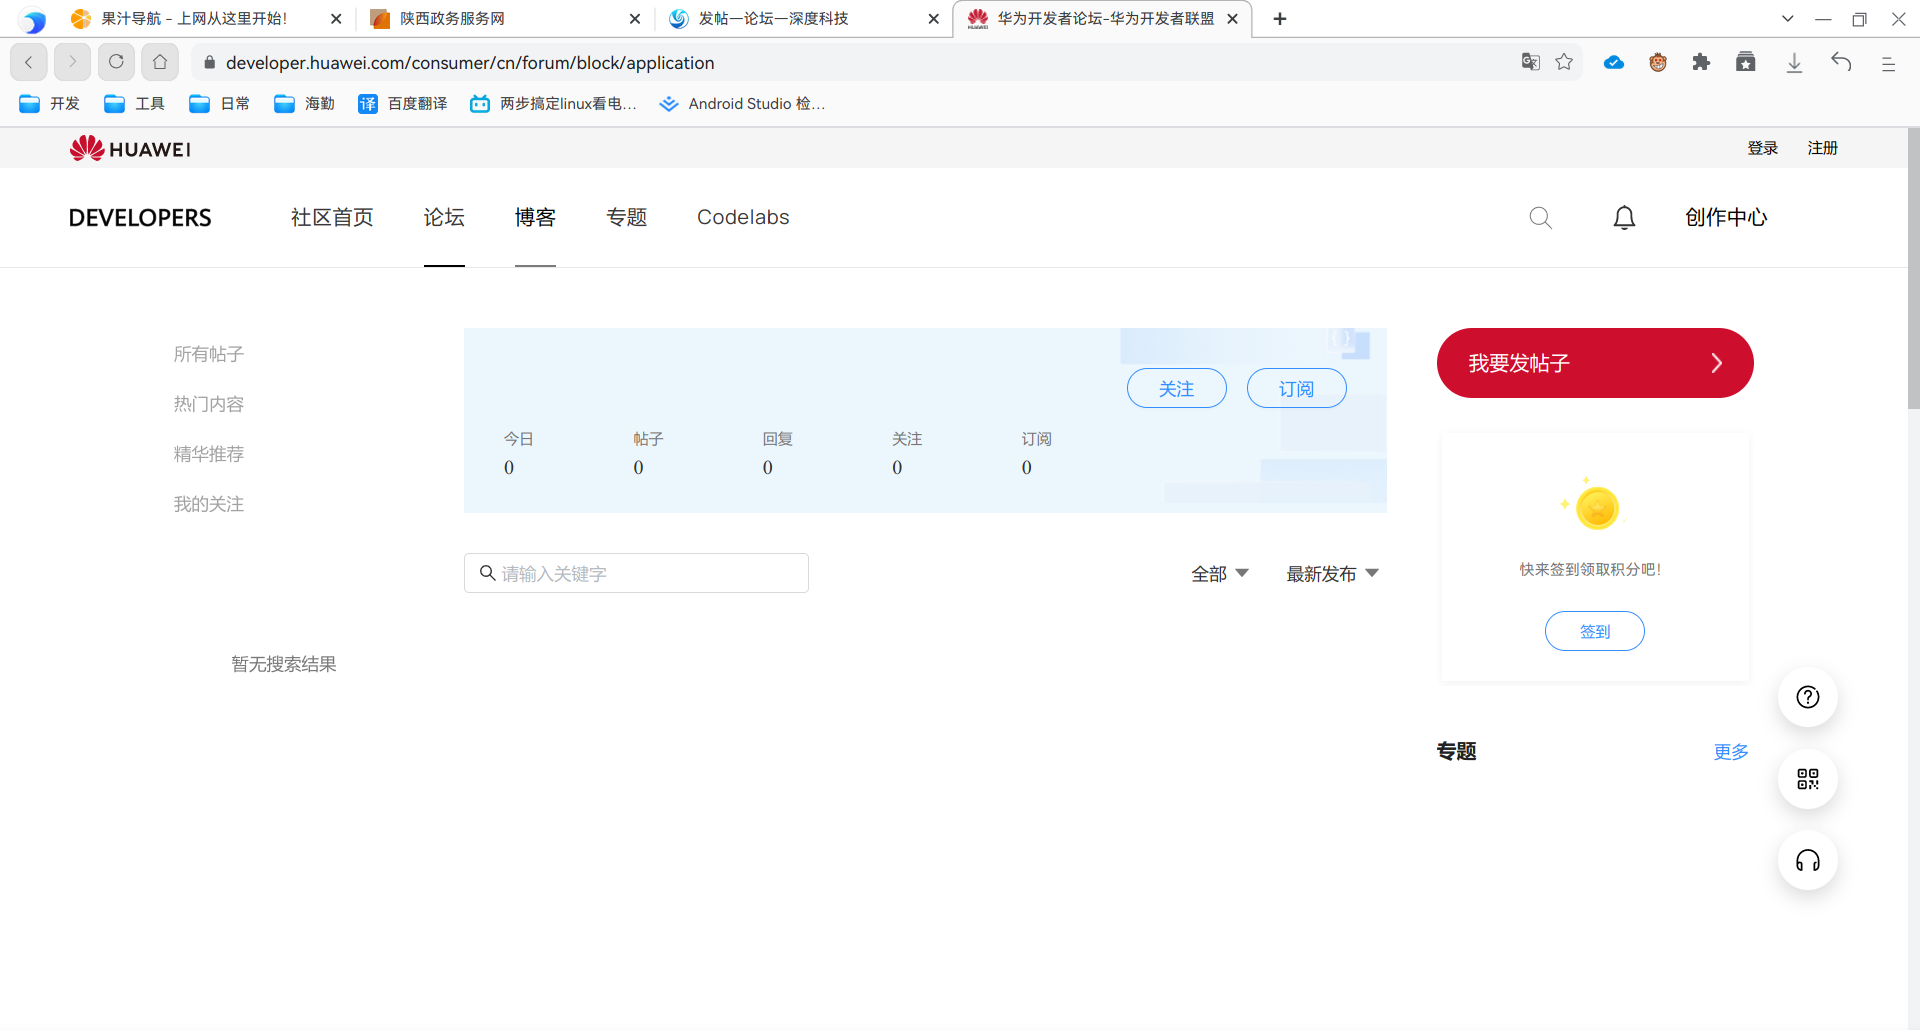Image resolution: width=1920 pixels, height=1030 pixels.
Task: Open the 开发 bookmarks folder
Action: [x=50, y=104]
